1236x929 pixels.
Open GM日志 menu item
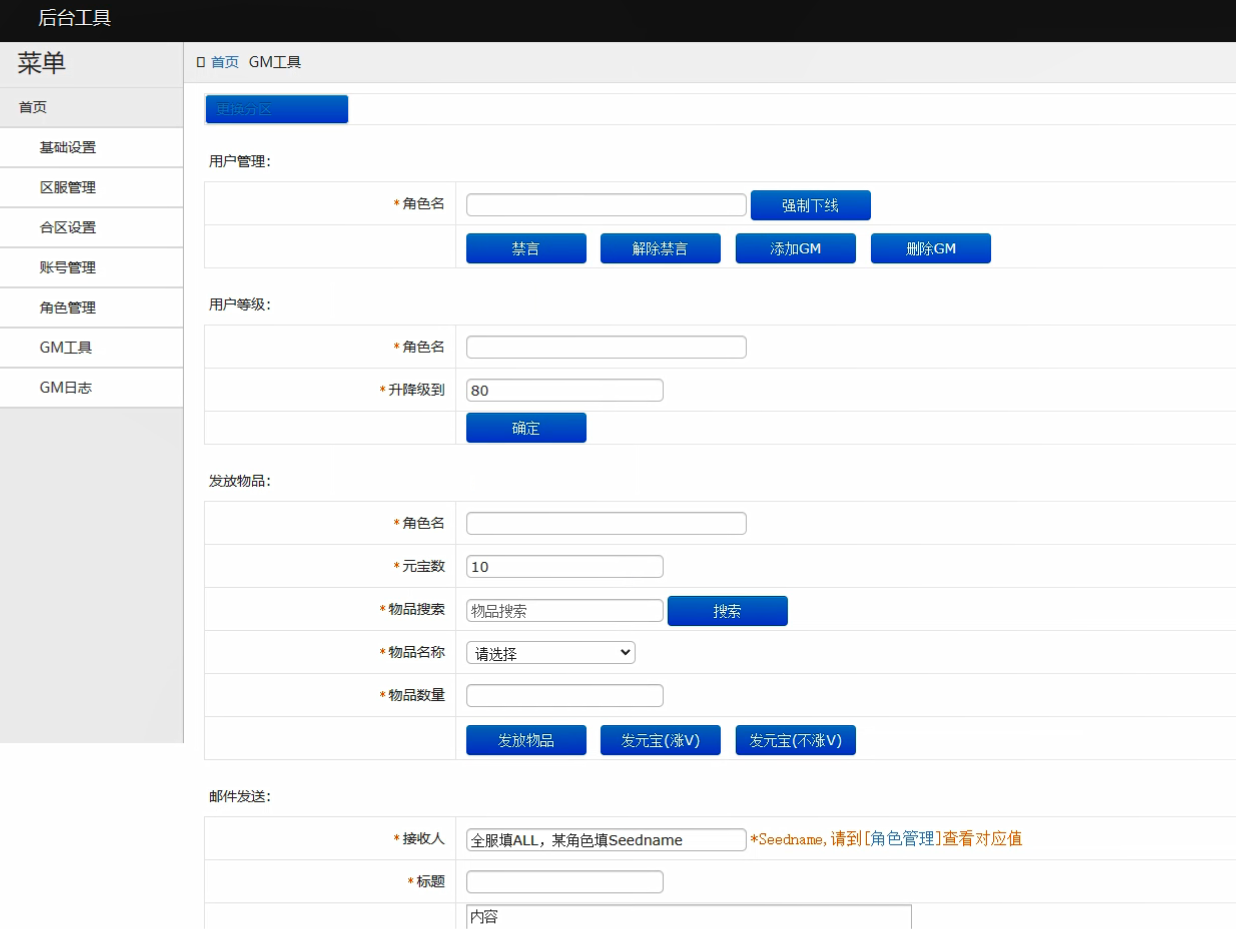(91, 387)
